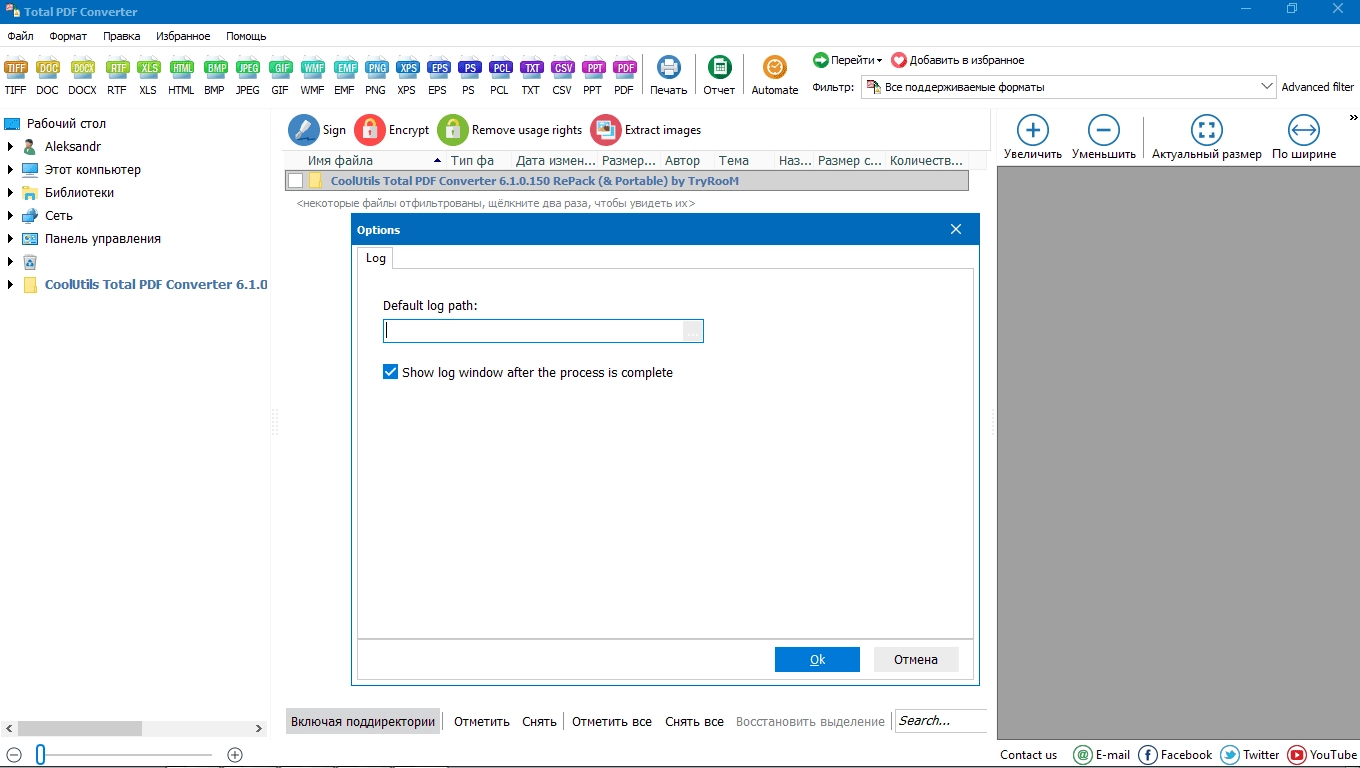Set preview to Актуальный размер

[x=1207, y=138]
